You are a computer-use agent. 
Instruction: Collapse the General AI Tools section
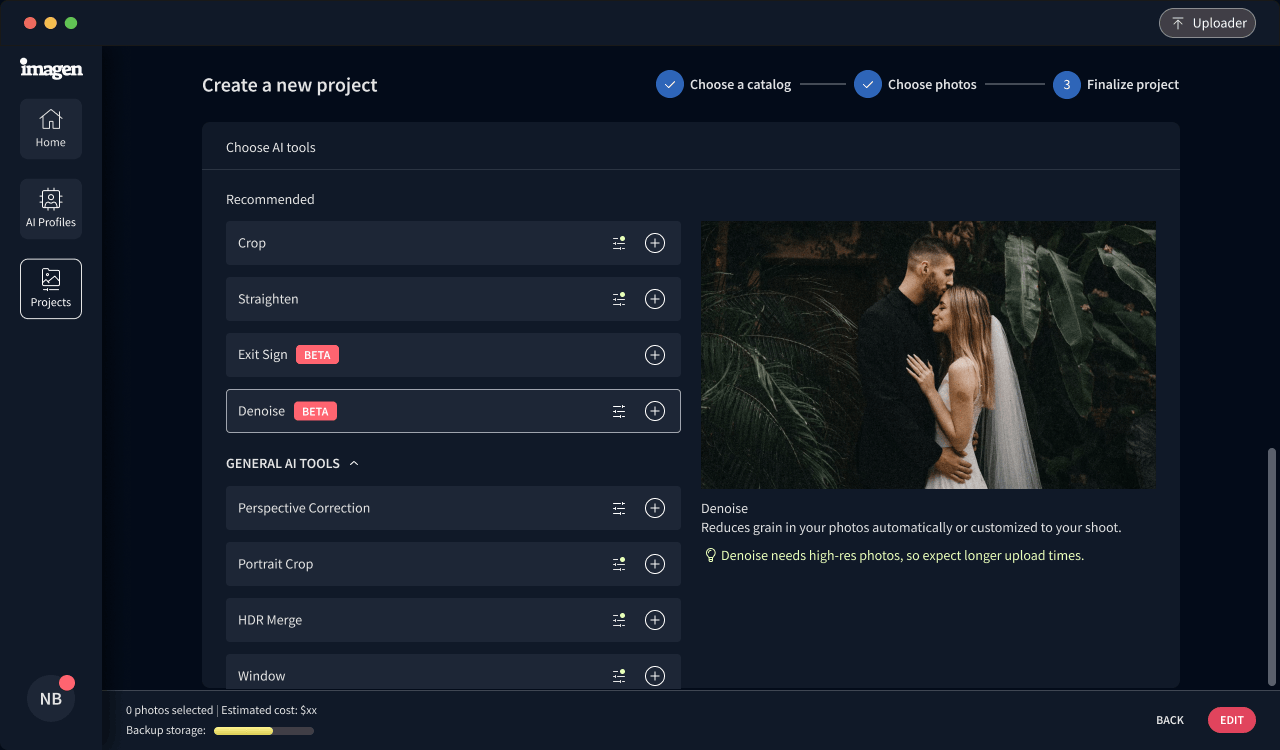click(354, 464)
